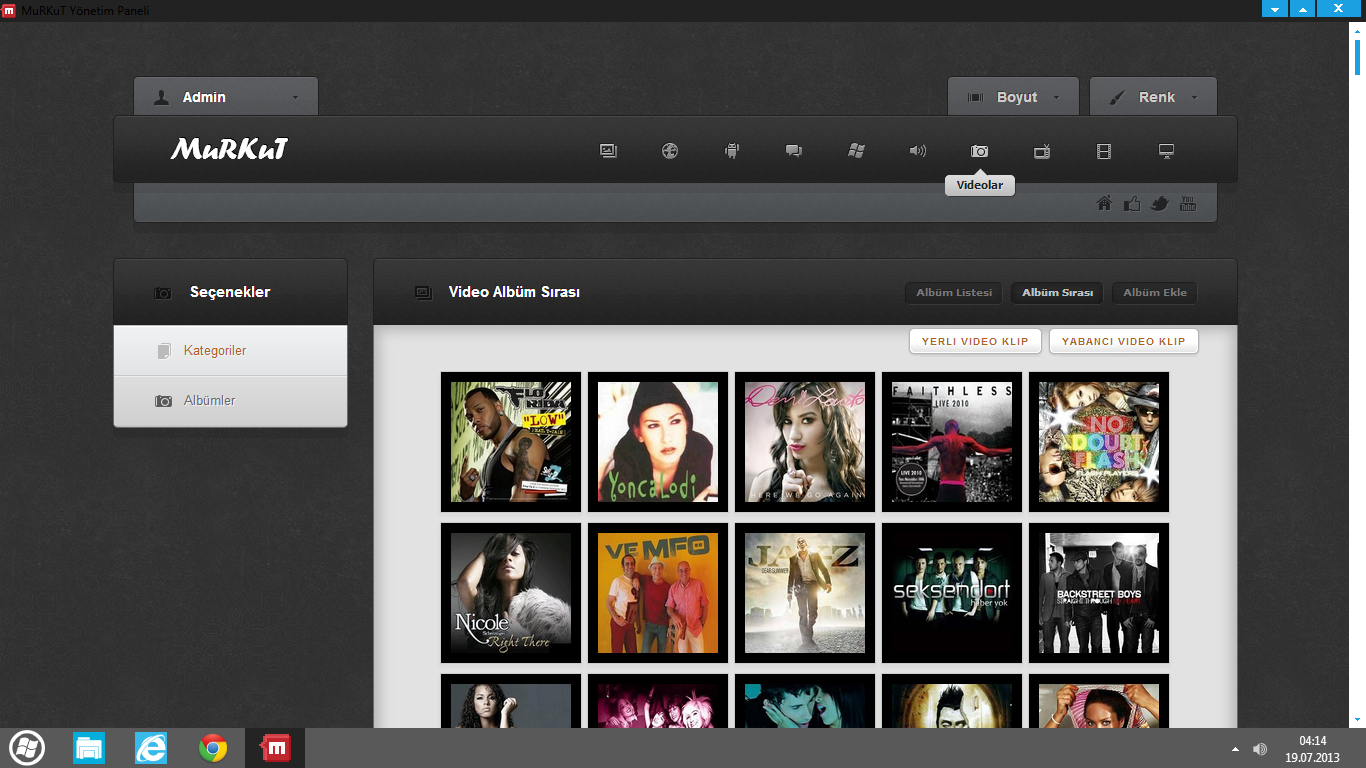Open the Admin user dropdown
Image resolution: width=1366 pixels, height=768 pixels.
coord(226,97)
